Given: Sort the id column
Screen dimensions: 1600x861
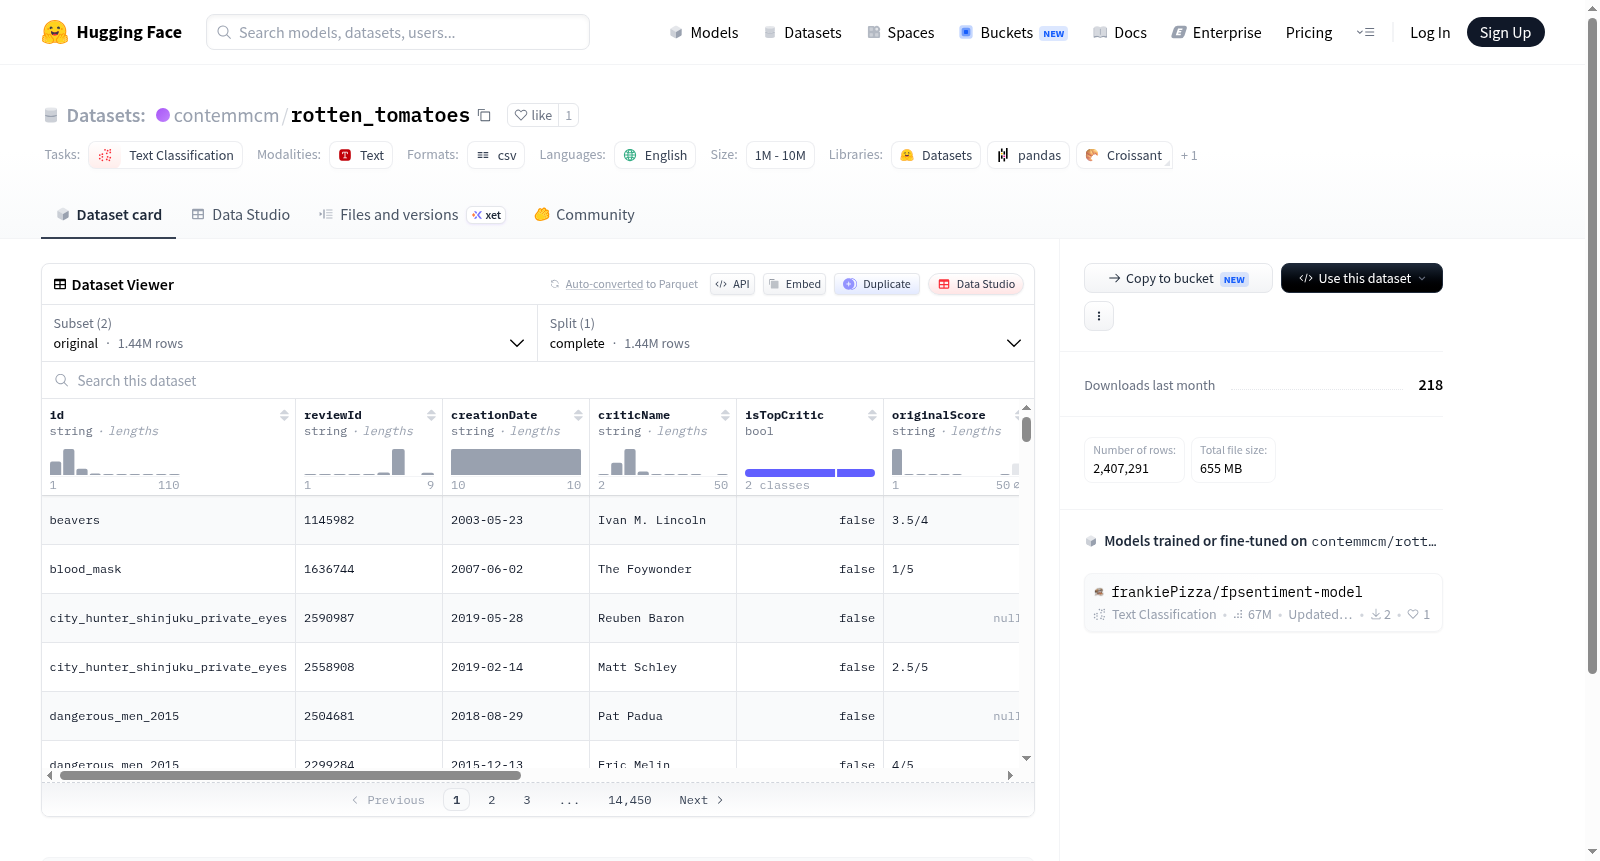Looking at the screenshot, I should [284, 415].
